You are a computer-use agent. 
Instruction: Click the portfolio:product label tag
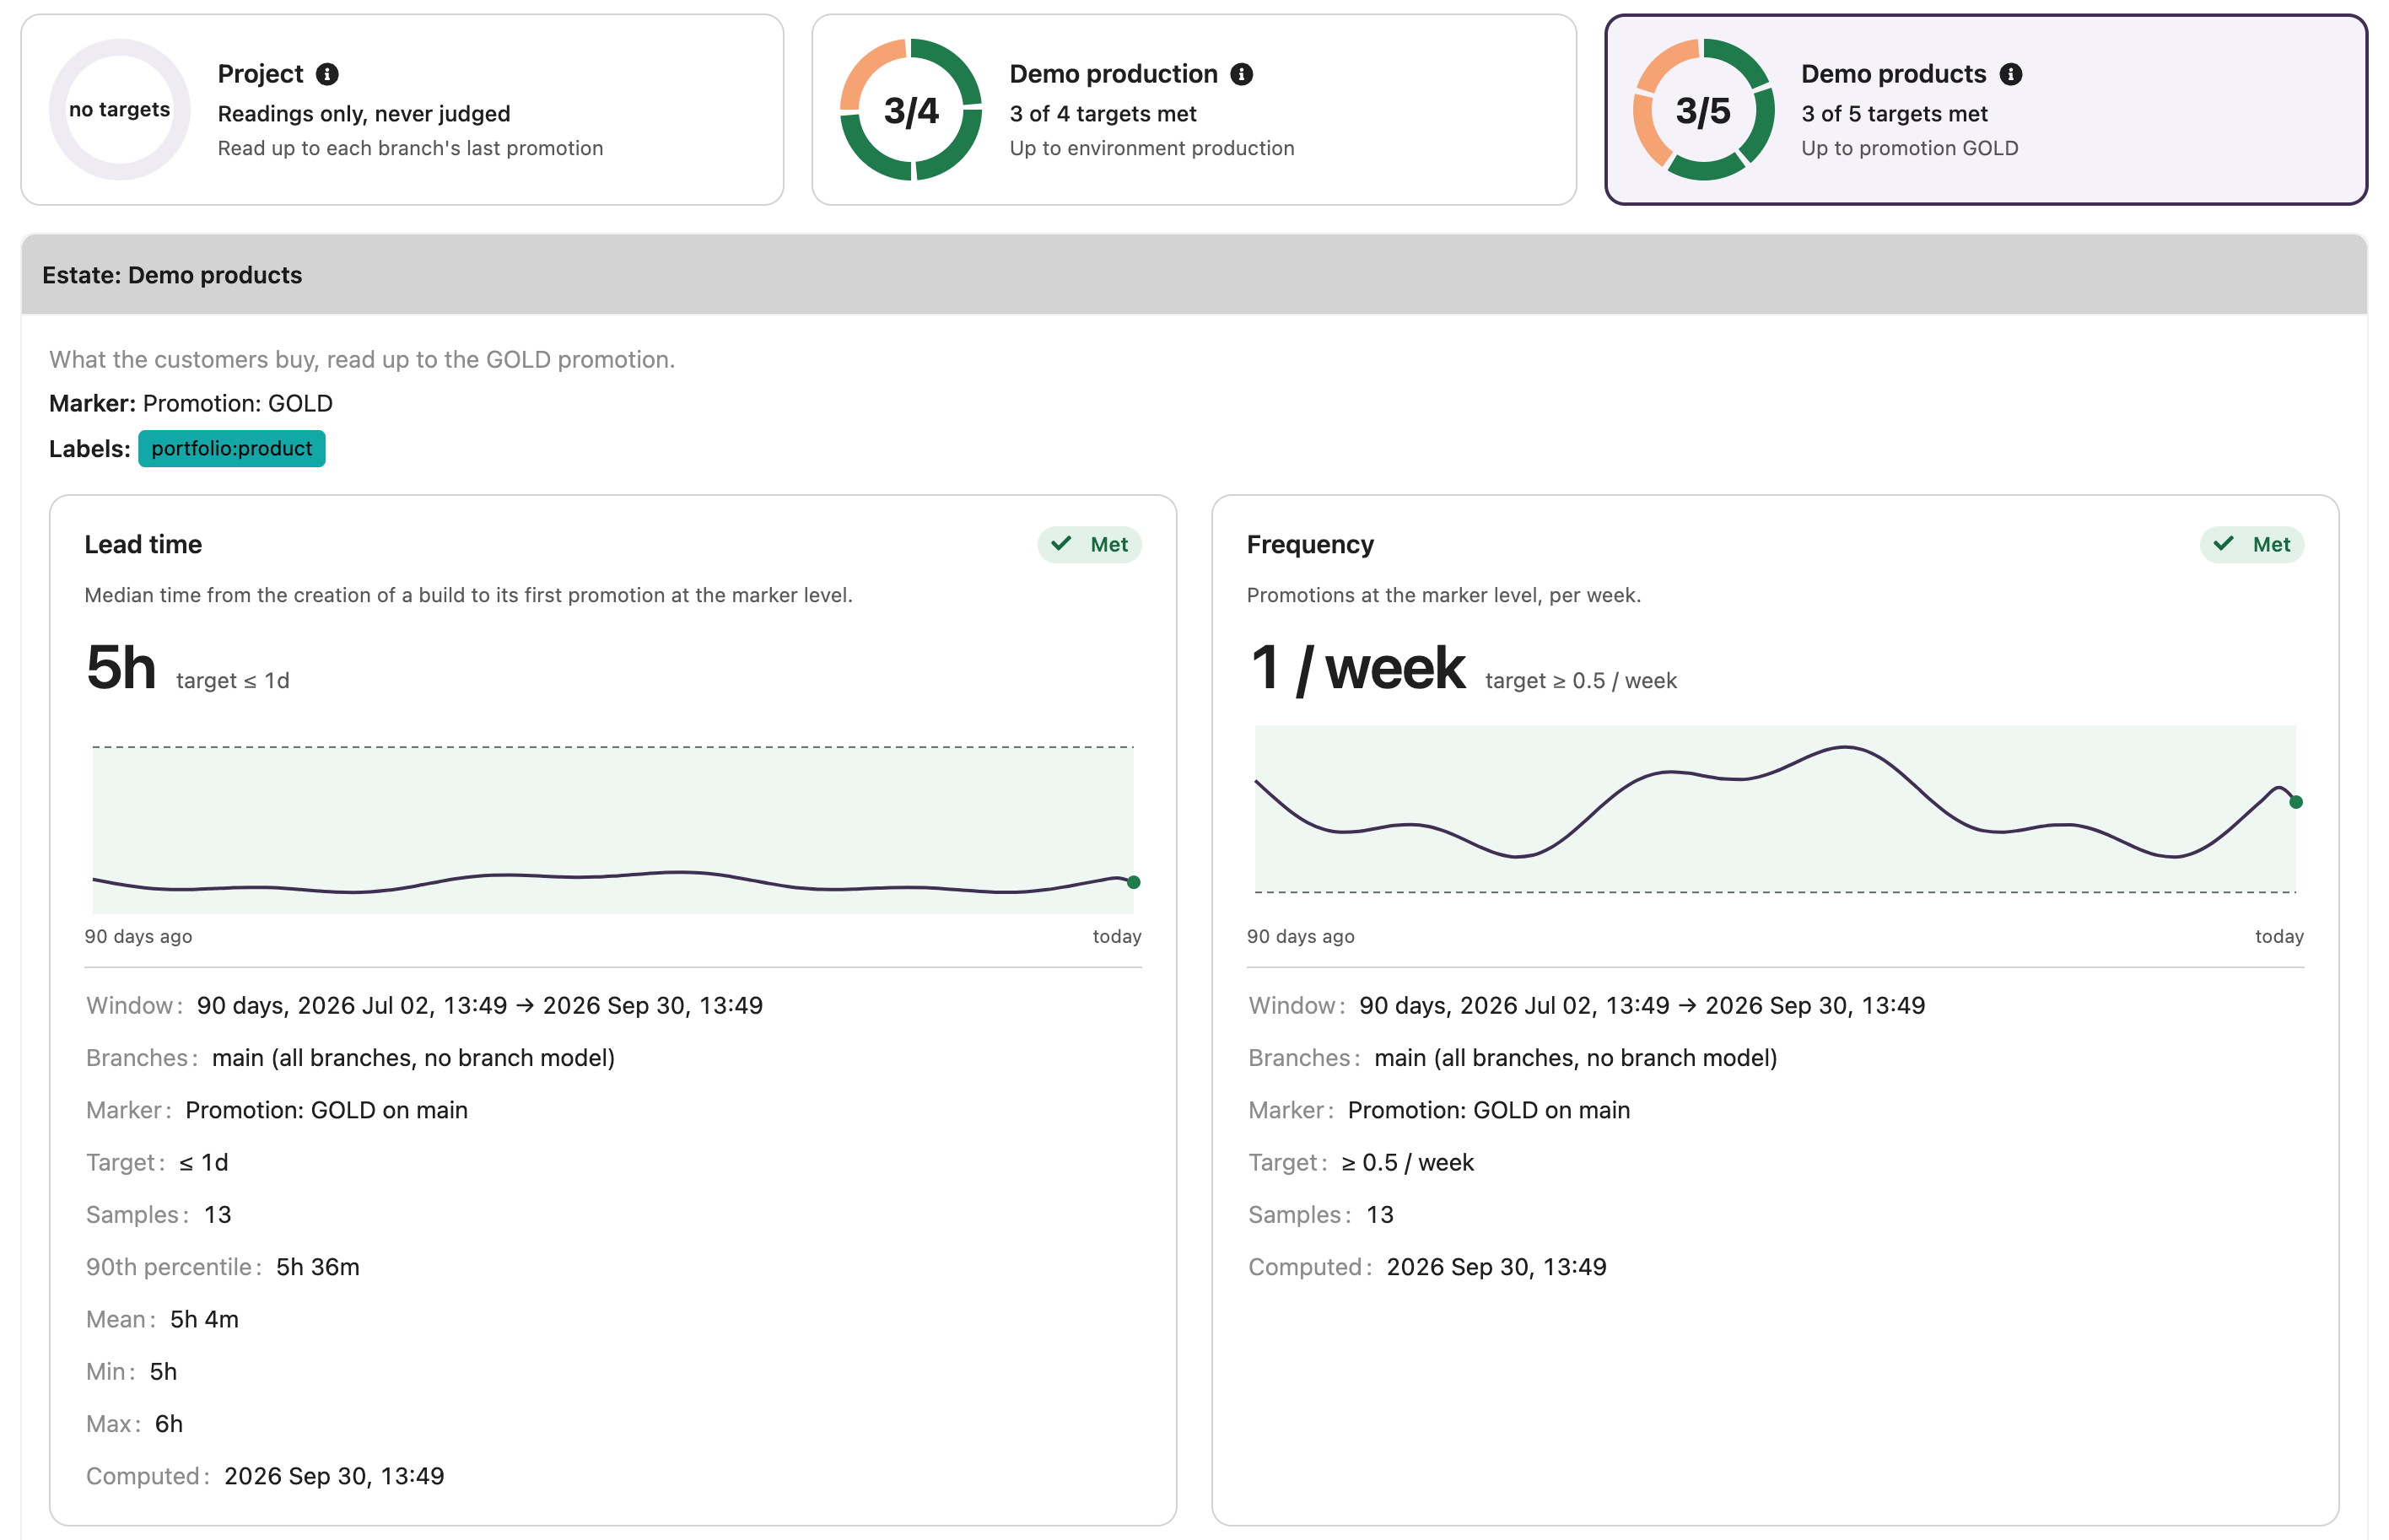(231, 448)
